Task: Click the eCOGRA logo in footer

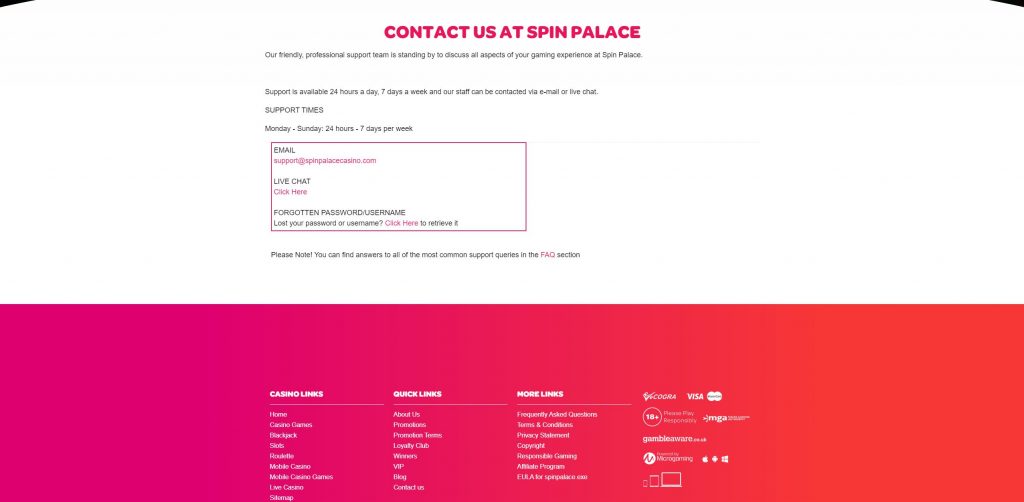Action: coord(659,396)
